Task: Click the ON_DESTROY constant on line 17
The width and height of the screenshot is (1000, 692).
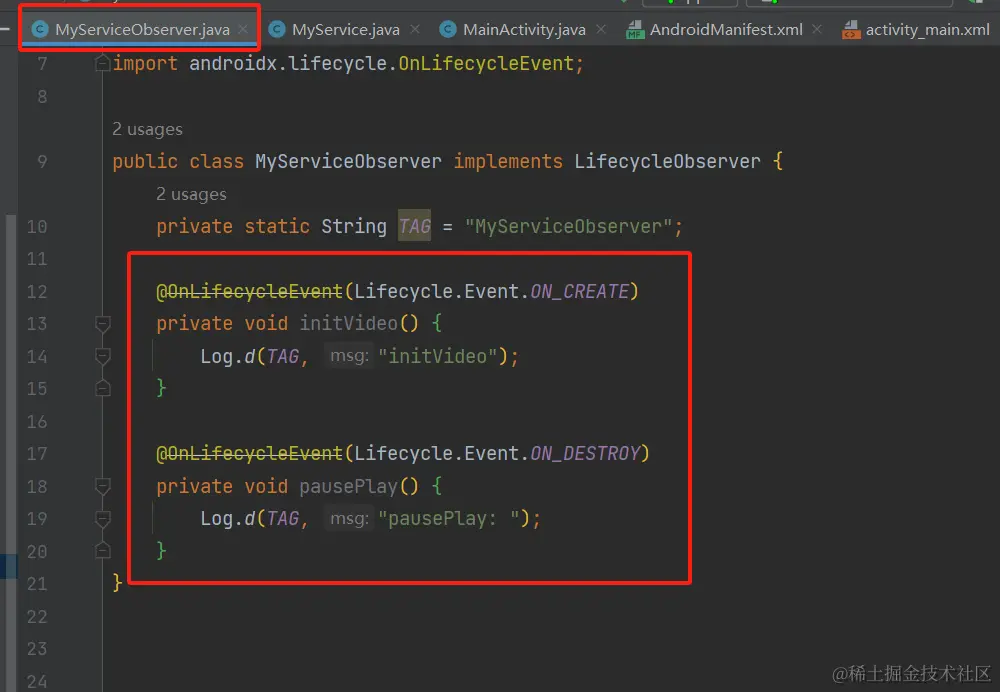Action: 585,453
